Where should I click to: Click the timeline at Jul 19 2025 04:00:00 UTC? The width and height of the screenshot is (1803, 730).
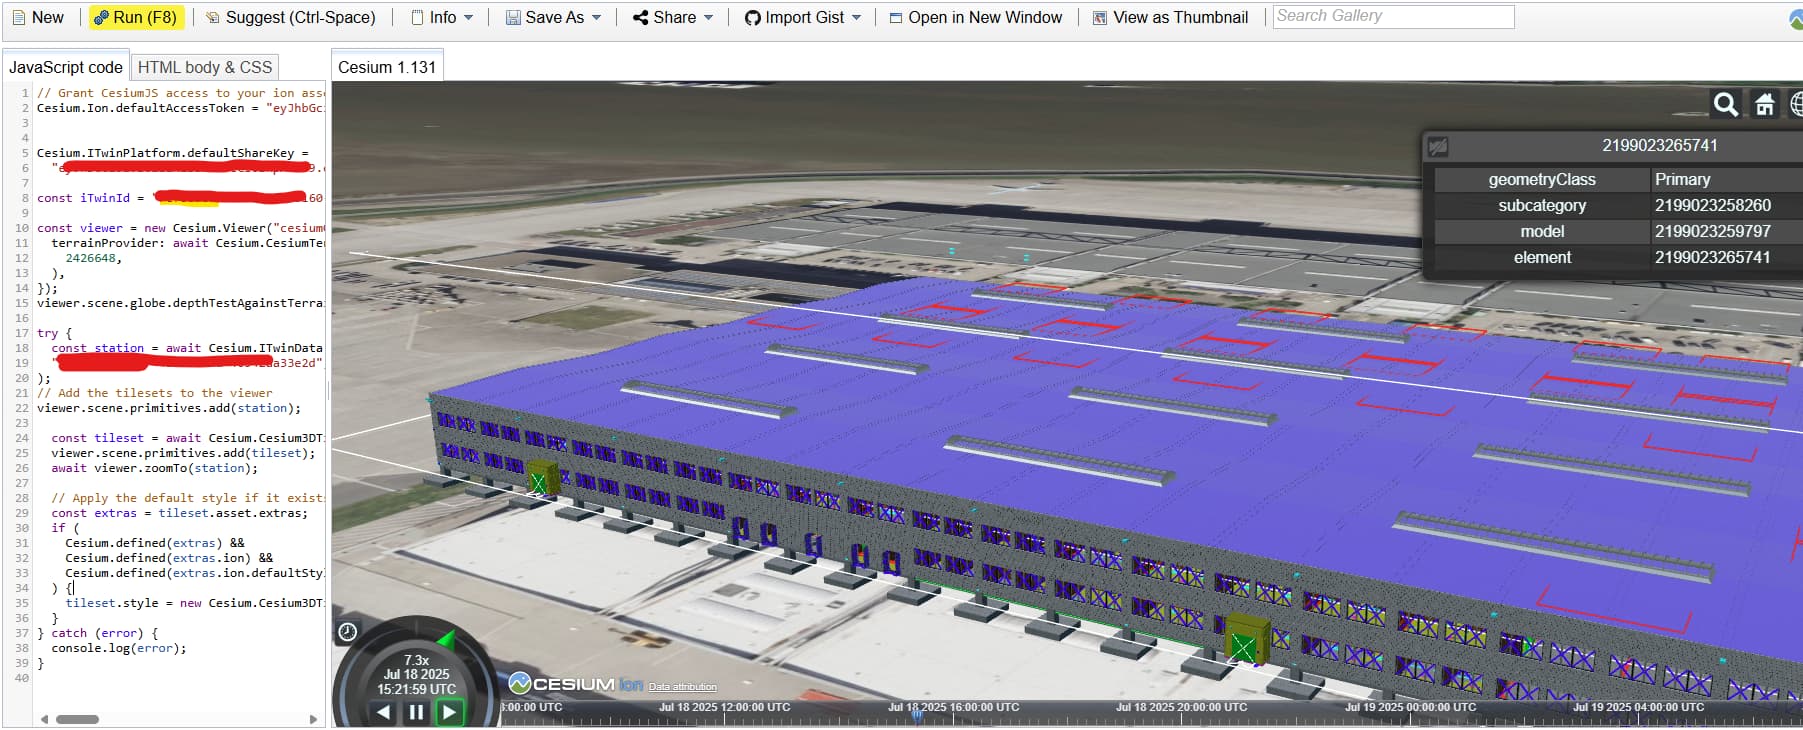click(1638, 707)
